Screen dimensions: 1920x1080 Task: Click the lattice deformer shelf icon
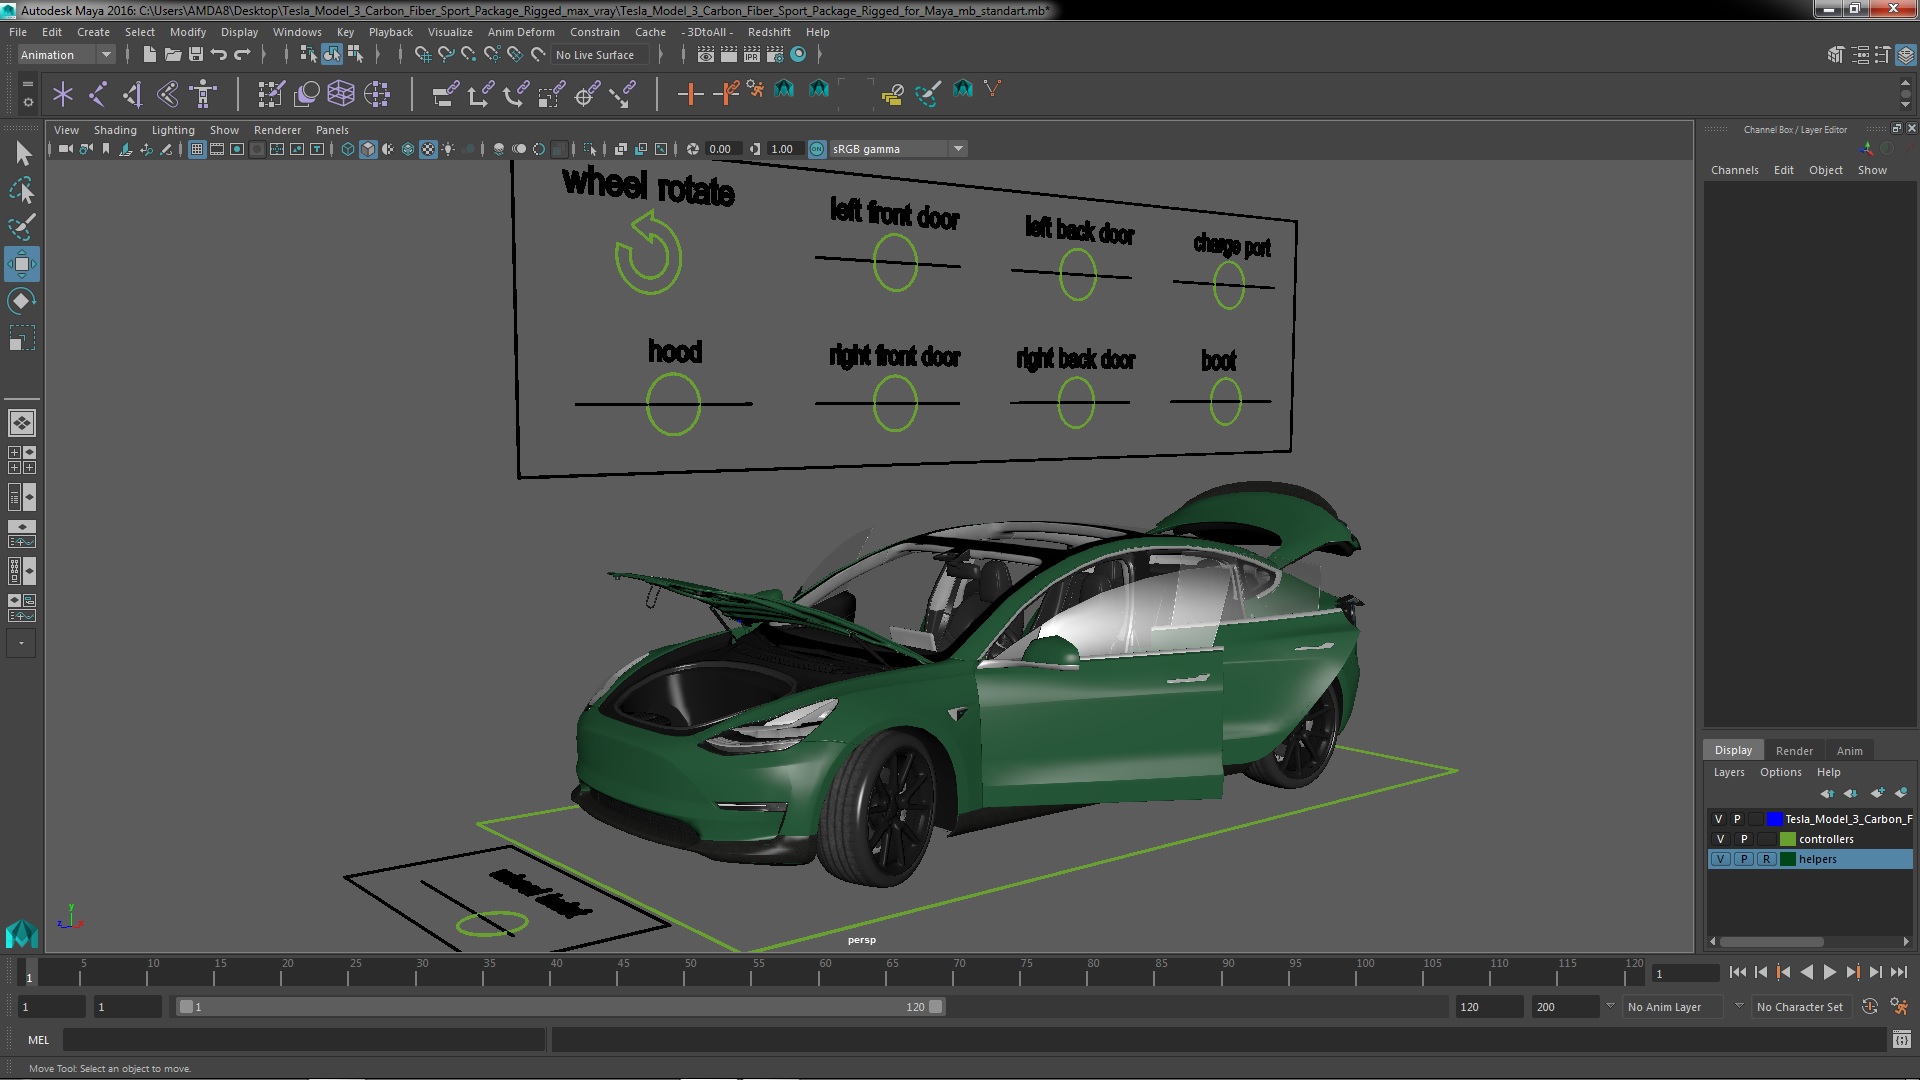click(341, 95)
